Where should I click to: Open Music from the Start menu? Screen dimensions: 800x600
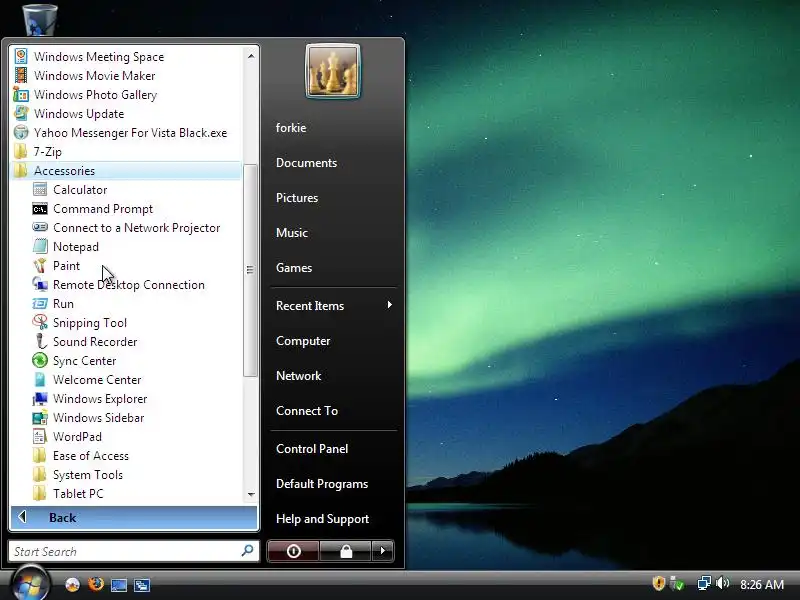(x=291, y=233)
